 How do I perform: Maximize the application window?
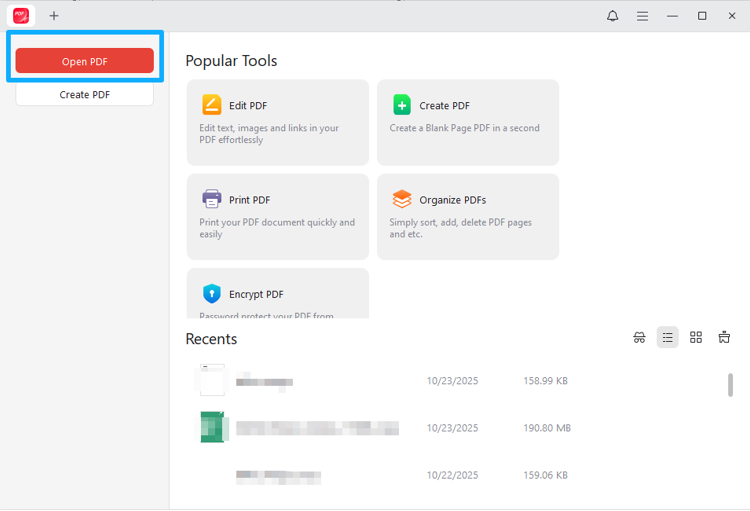point(702,16)
